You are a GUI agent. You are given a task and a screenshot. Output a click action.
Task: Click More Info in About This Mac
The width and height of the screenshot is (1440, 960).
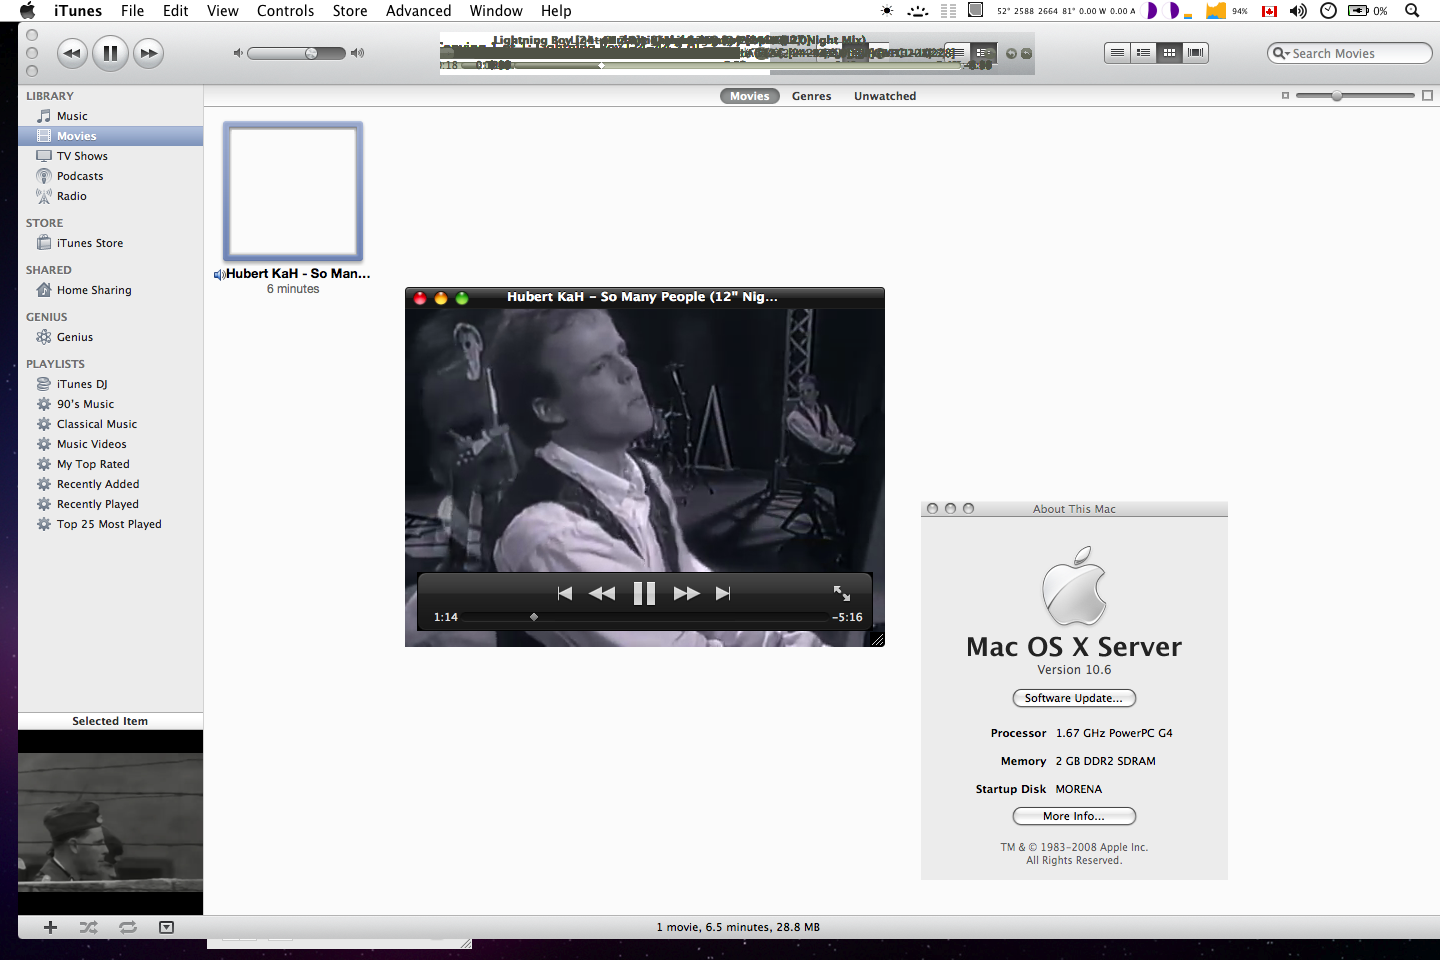tap(1074, 816)
